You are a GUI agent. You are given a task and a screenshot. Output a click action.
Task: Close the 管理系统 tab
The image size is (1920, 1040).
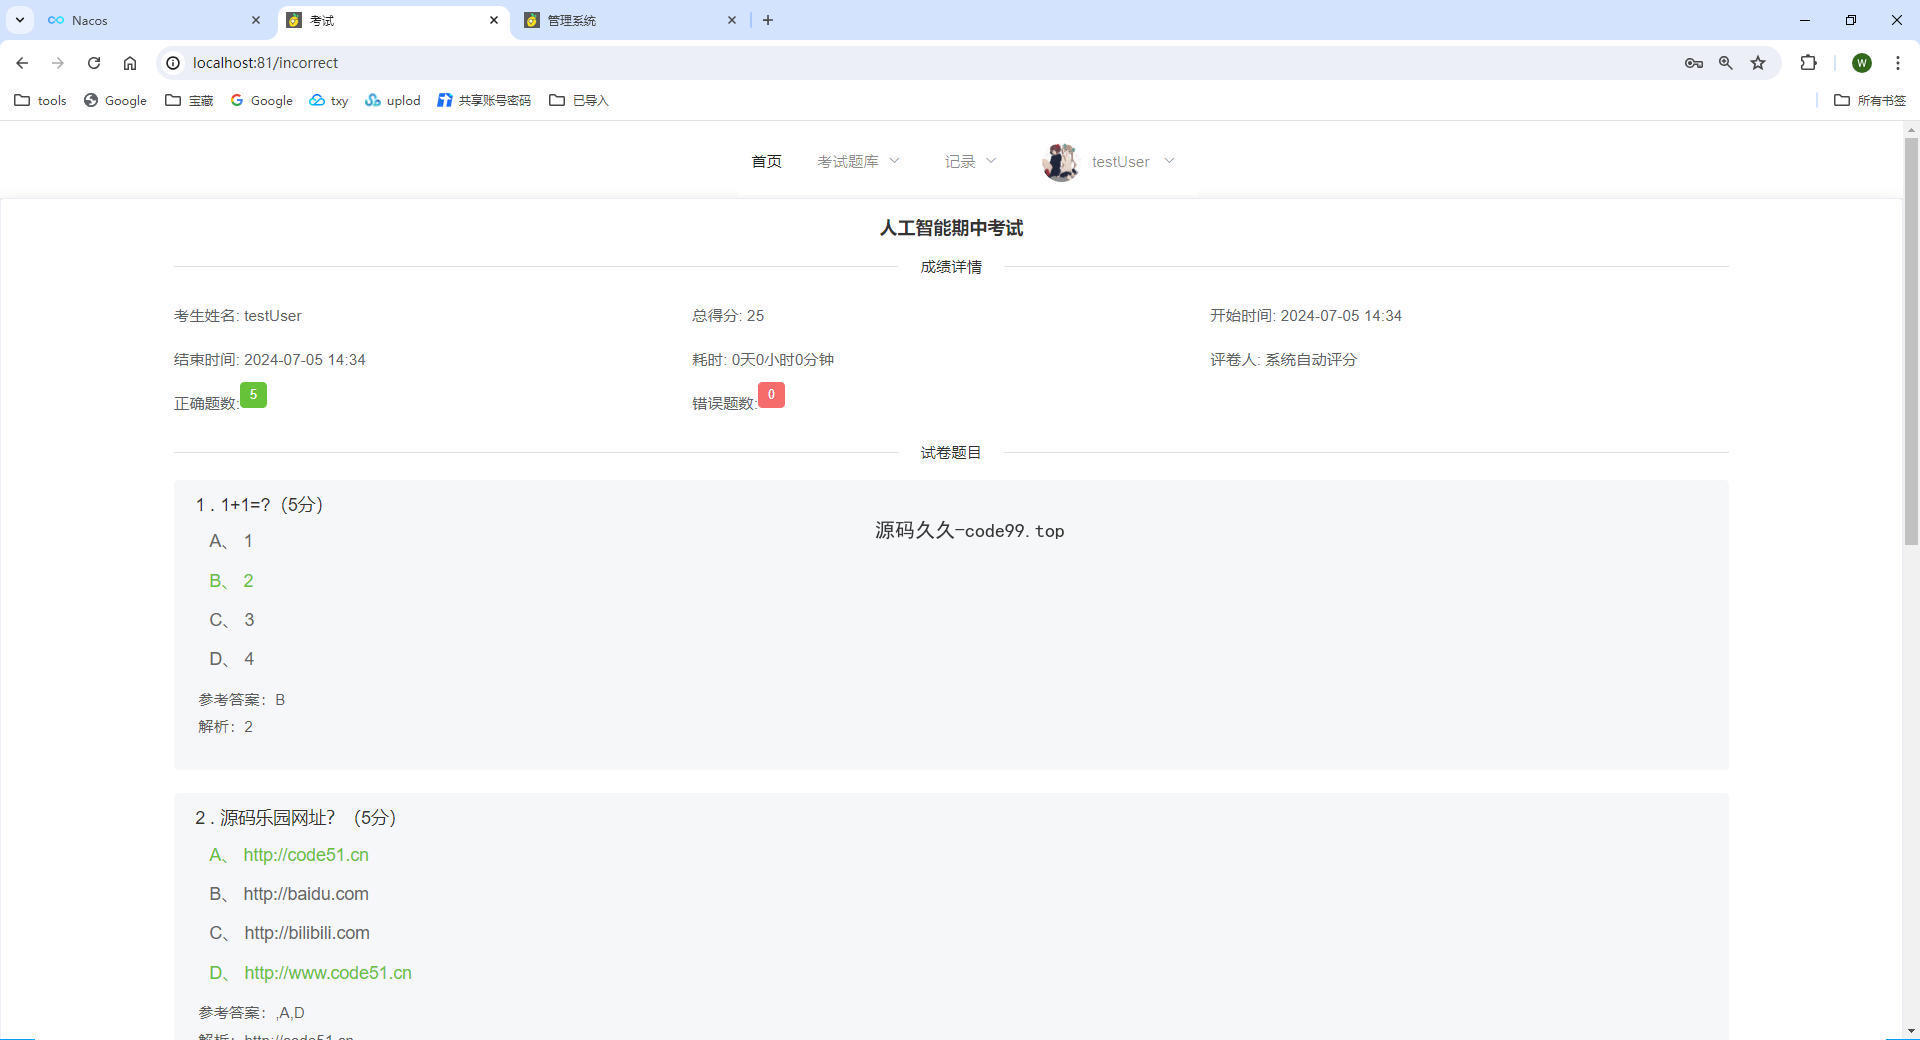tap(732, 20)
